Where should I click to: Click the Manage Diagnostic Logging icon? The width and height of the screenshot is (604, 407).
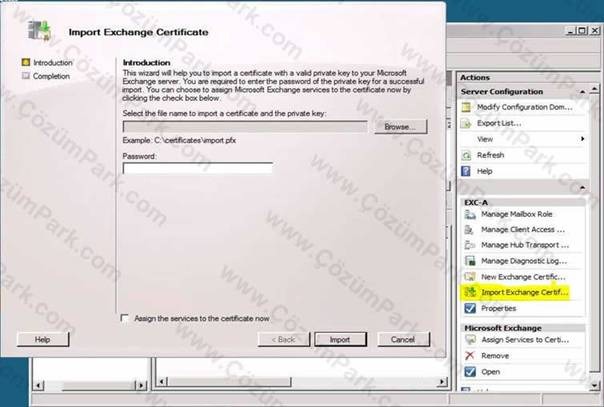(470, 261)
